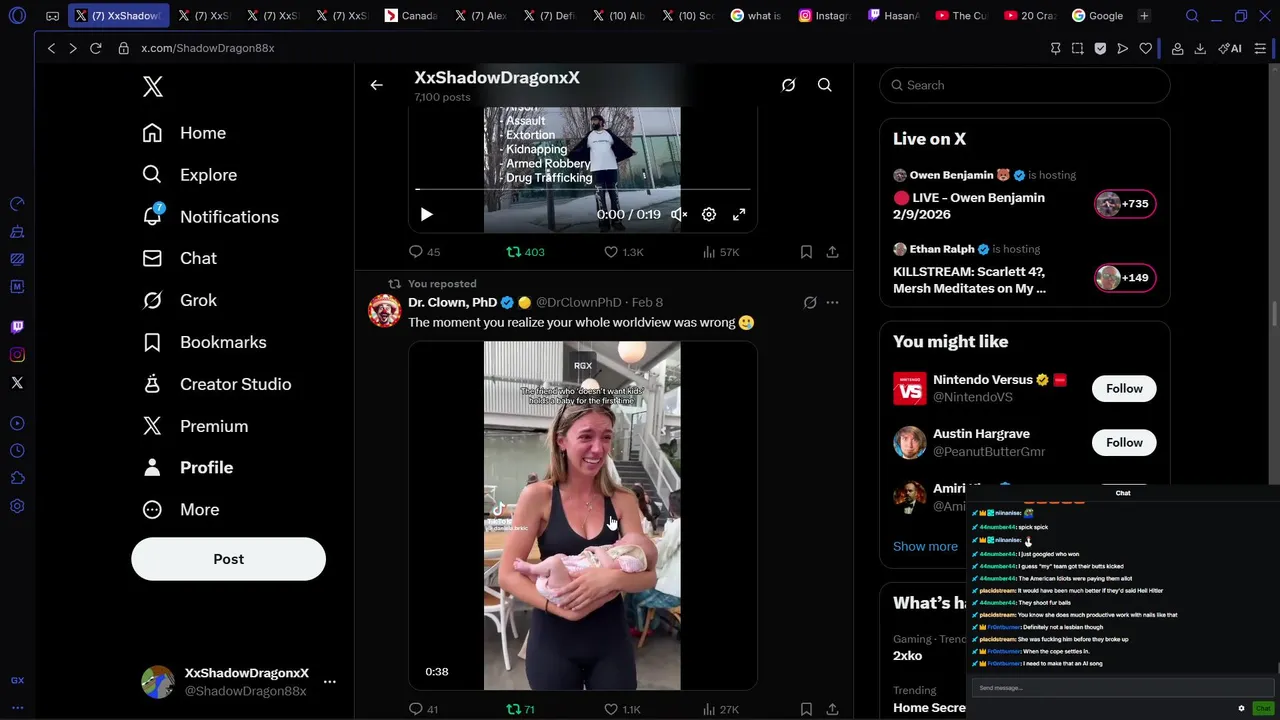The width and height of the screenshot is (1280, 720).
Task: Open Explore in X sidebar
Action: (x=190, y=175)
